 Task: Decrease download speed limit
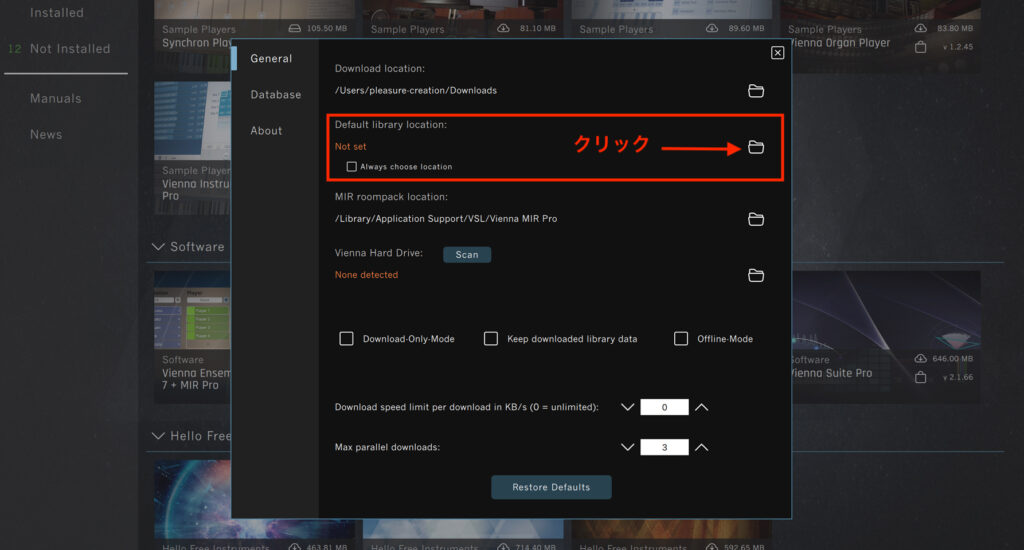pyautogui.click(x=628, y=407)
